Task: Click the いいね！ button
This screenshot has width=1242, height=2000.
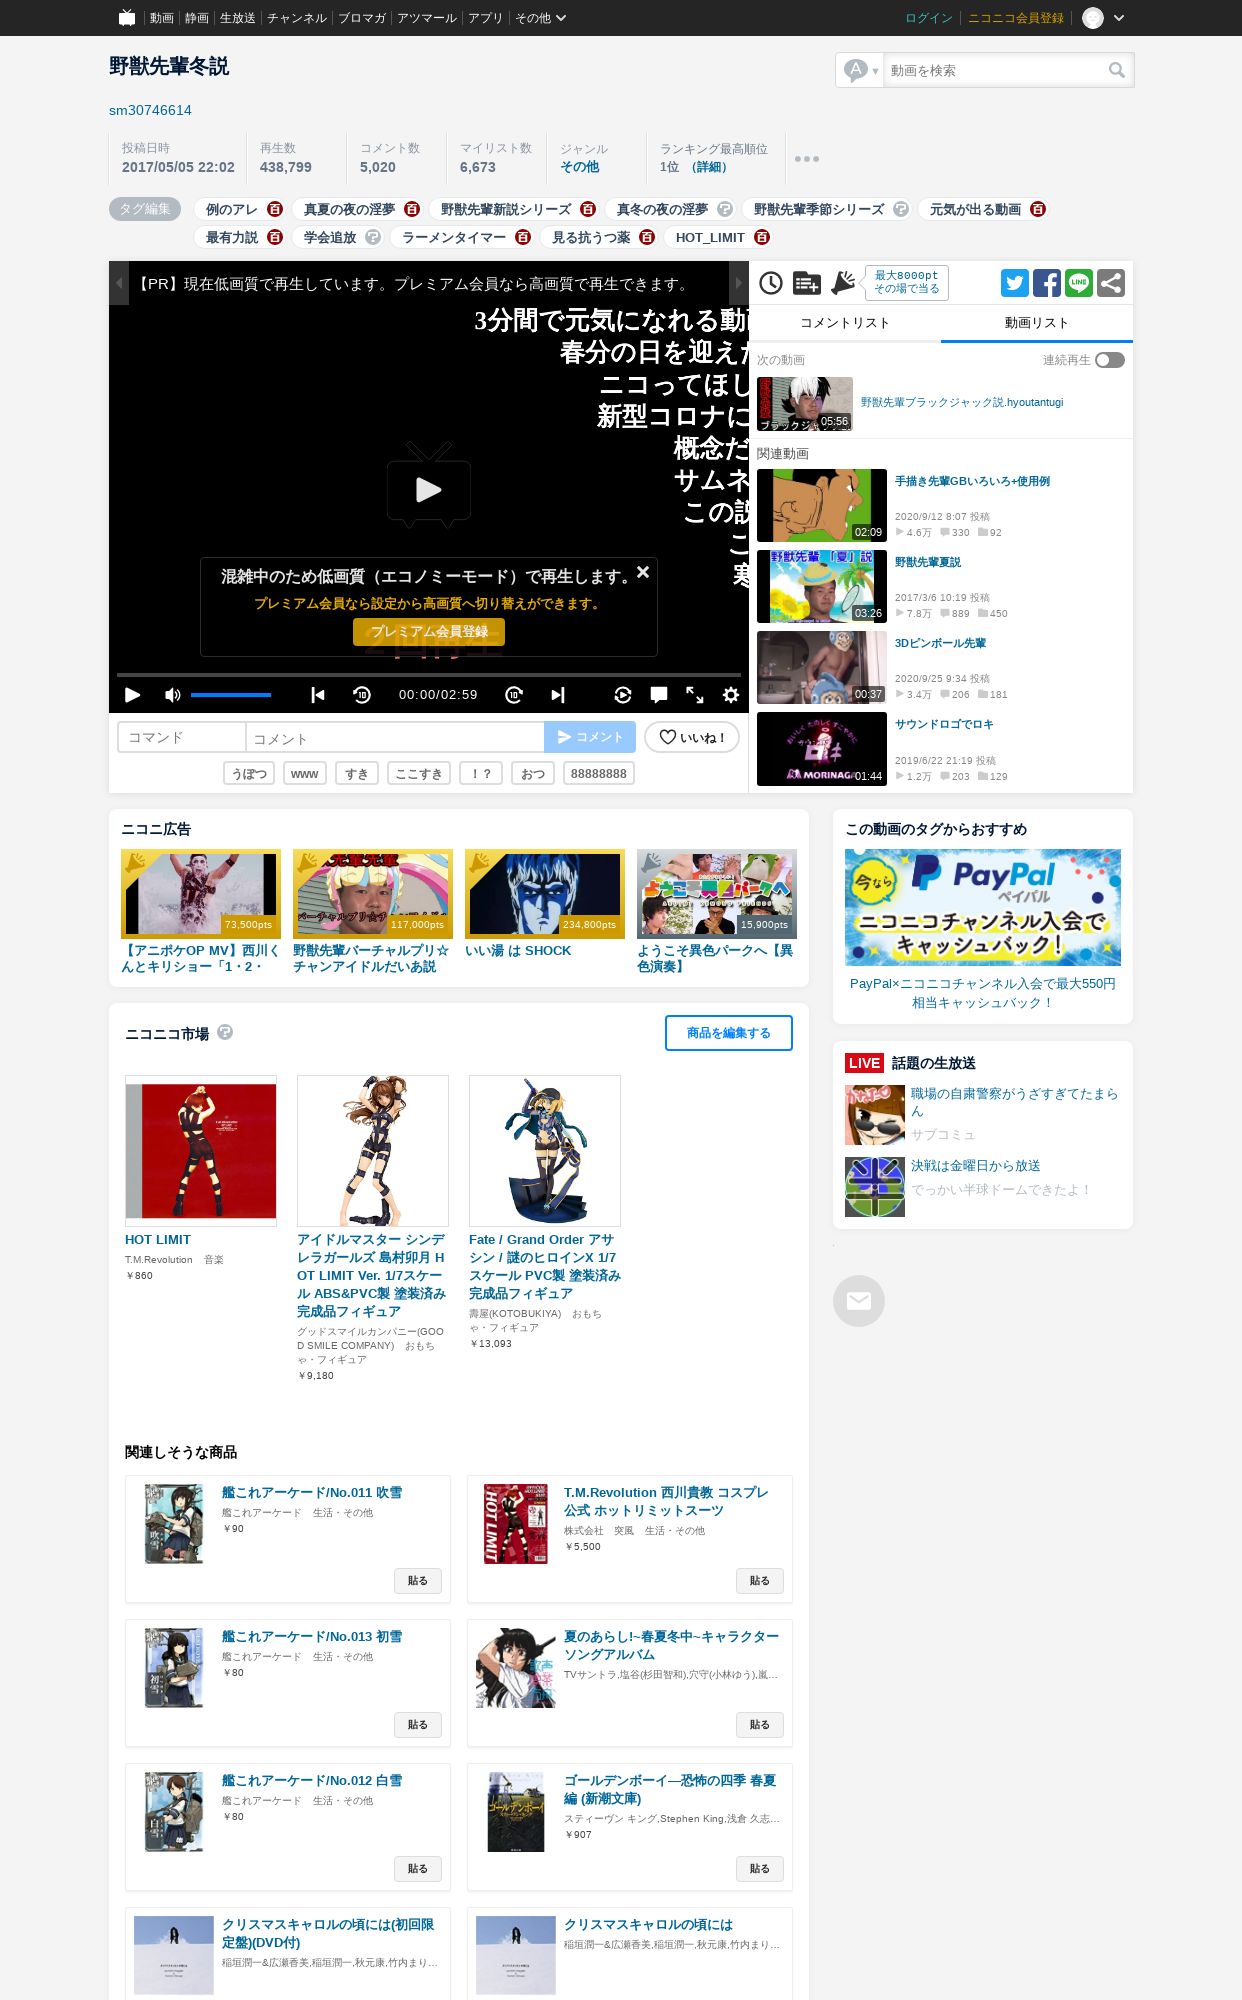Action: pyautogui.click(x=692, y=737)
